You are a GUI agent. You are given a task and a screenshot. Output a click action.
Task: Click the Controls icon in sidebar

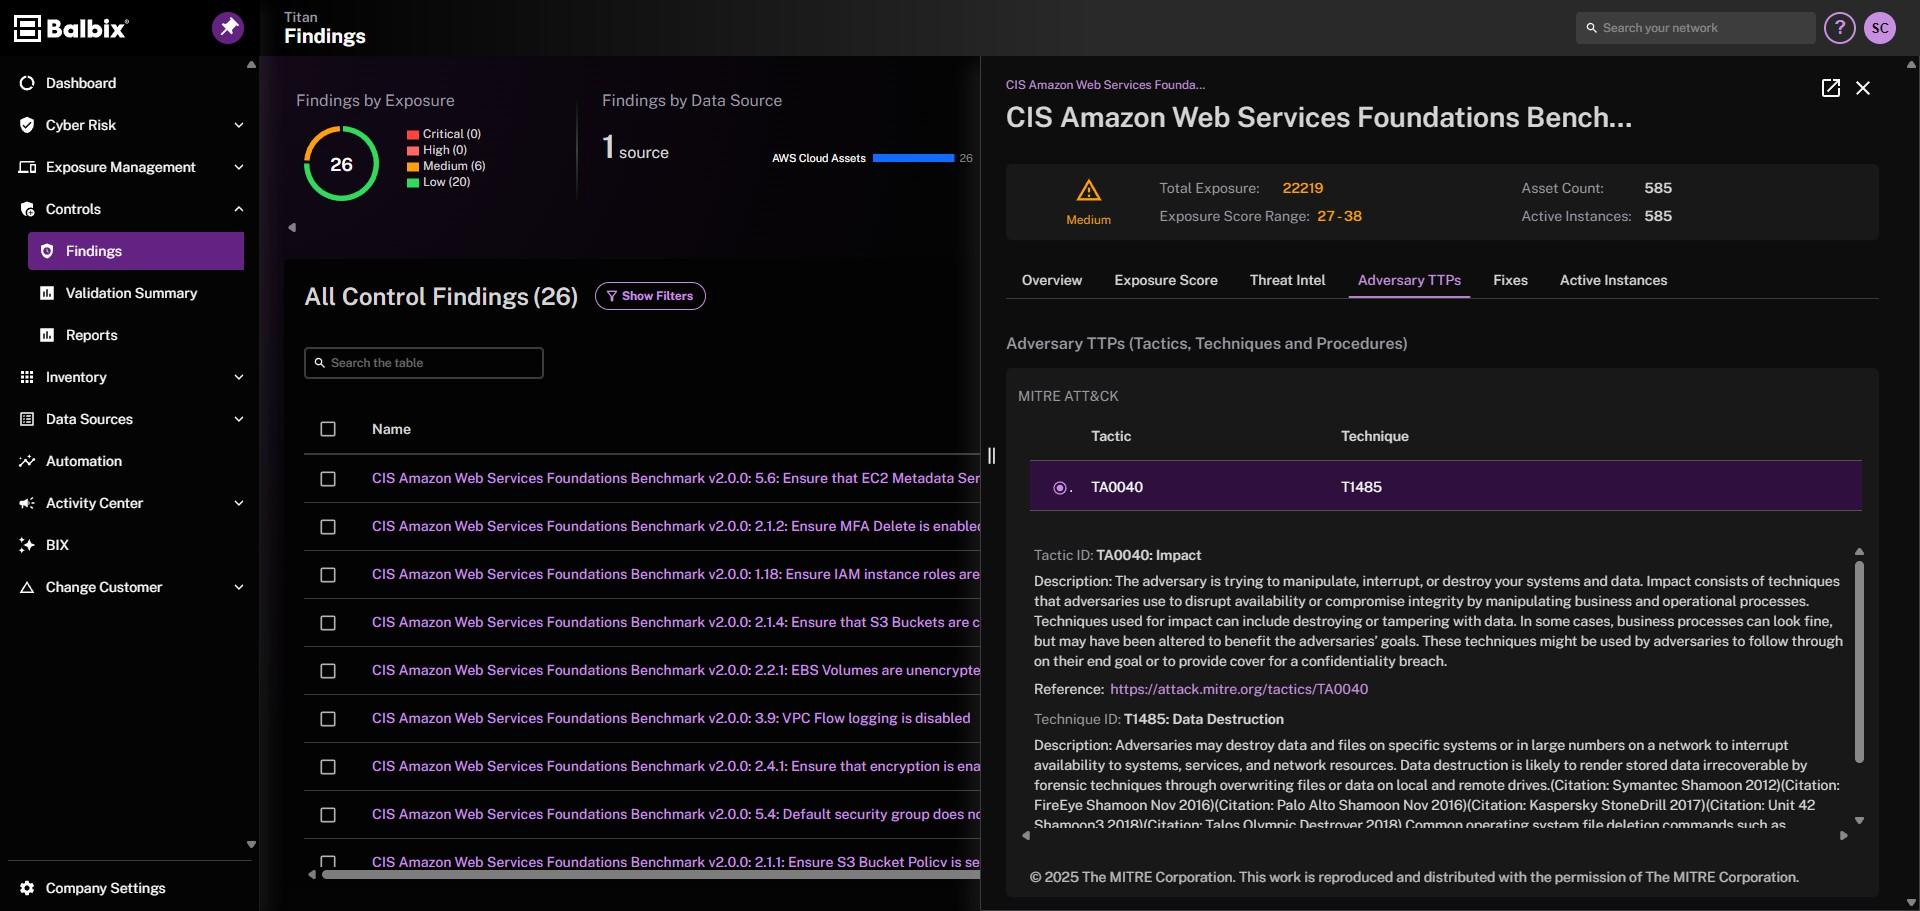pyautogui.click(x=27, y=209)
